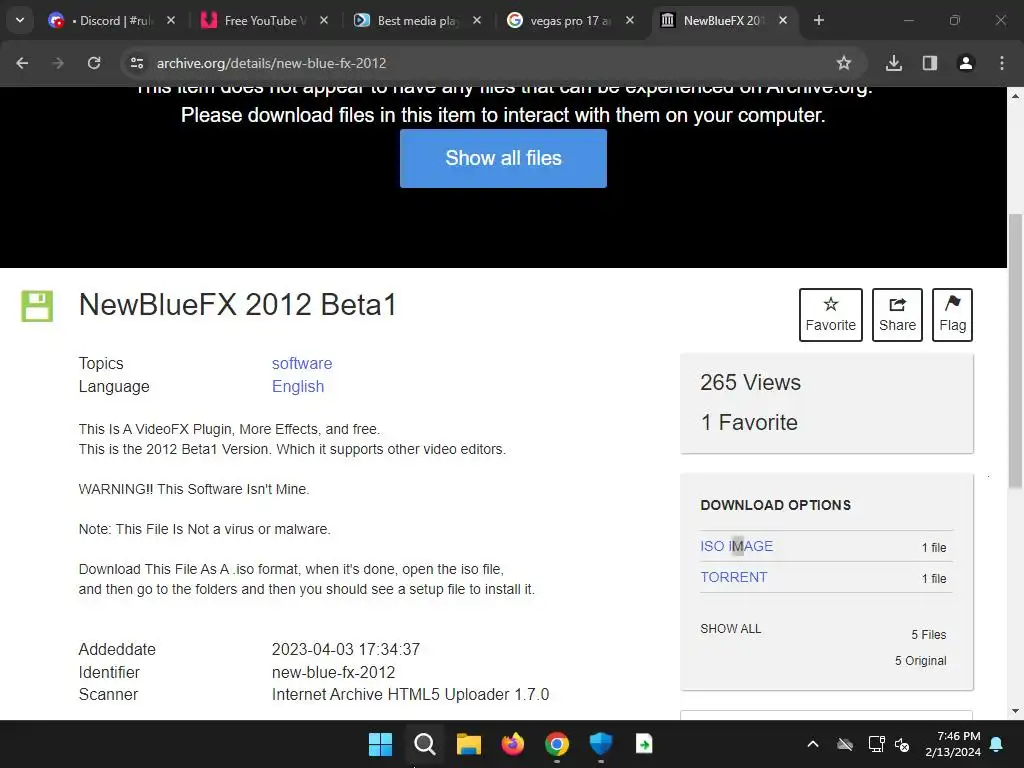Launch Firefox from the taskbar
The image size is (1024, 768).
coord(513,744)
